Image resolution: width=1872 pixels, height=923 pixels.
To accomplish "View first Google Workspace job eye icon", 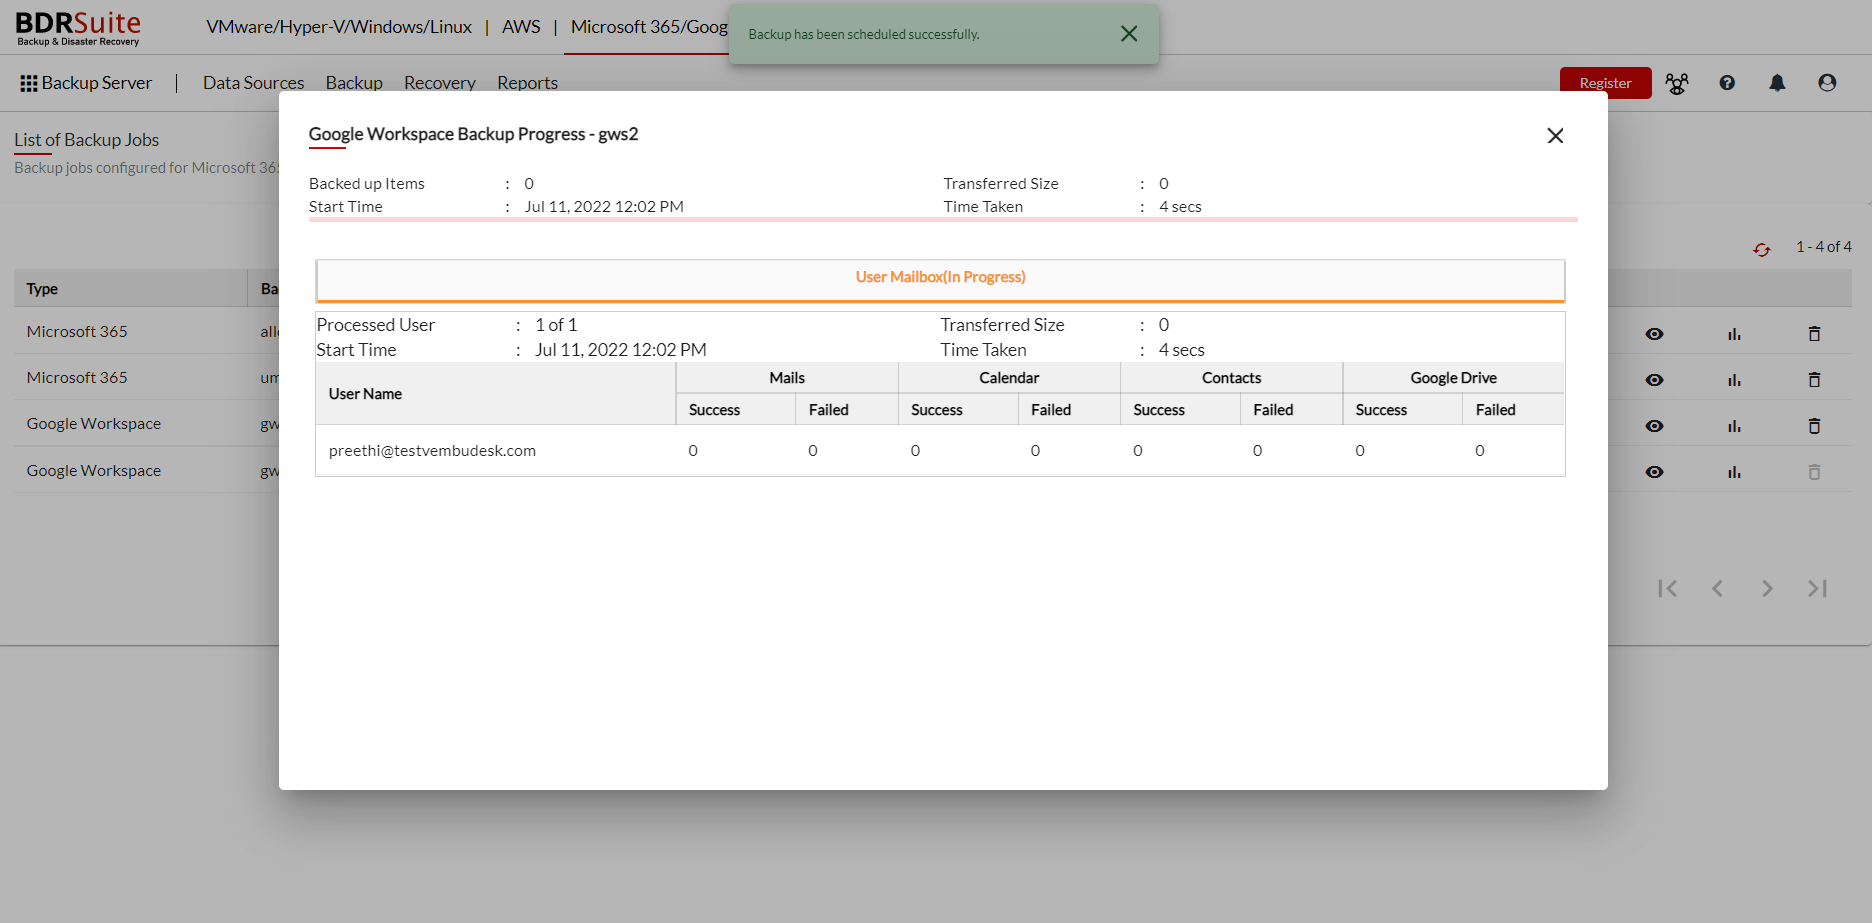I will (x=1655, y=426).
